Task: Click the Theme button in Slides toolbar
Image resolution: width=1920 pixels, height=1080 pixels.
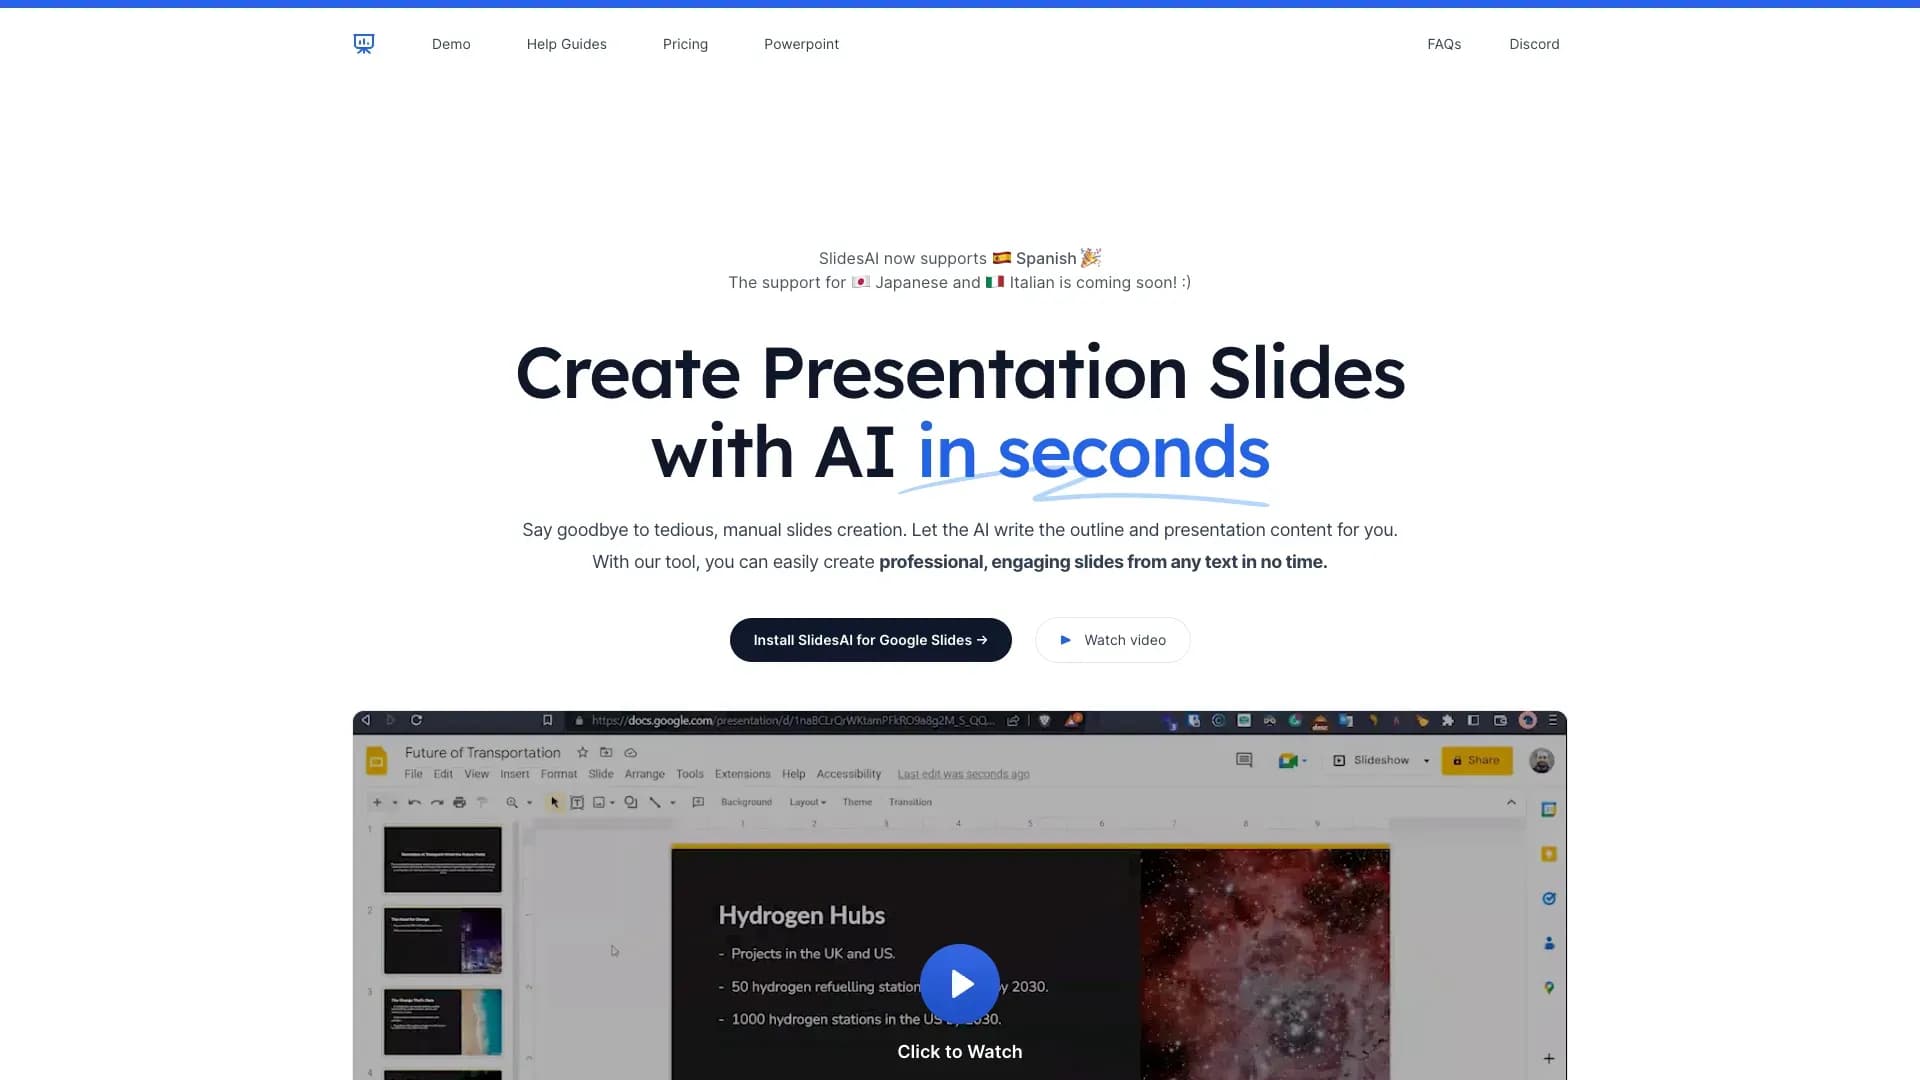Action: (x=857, y=802)
